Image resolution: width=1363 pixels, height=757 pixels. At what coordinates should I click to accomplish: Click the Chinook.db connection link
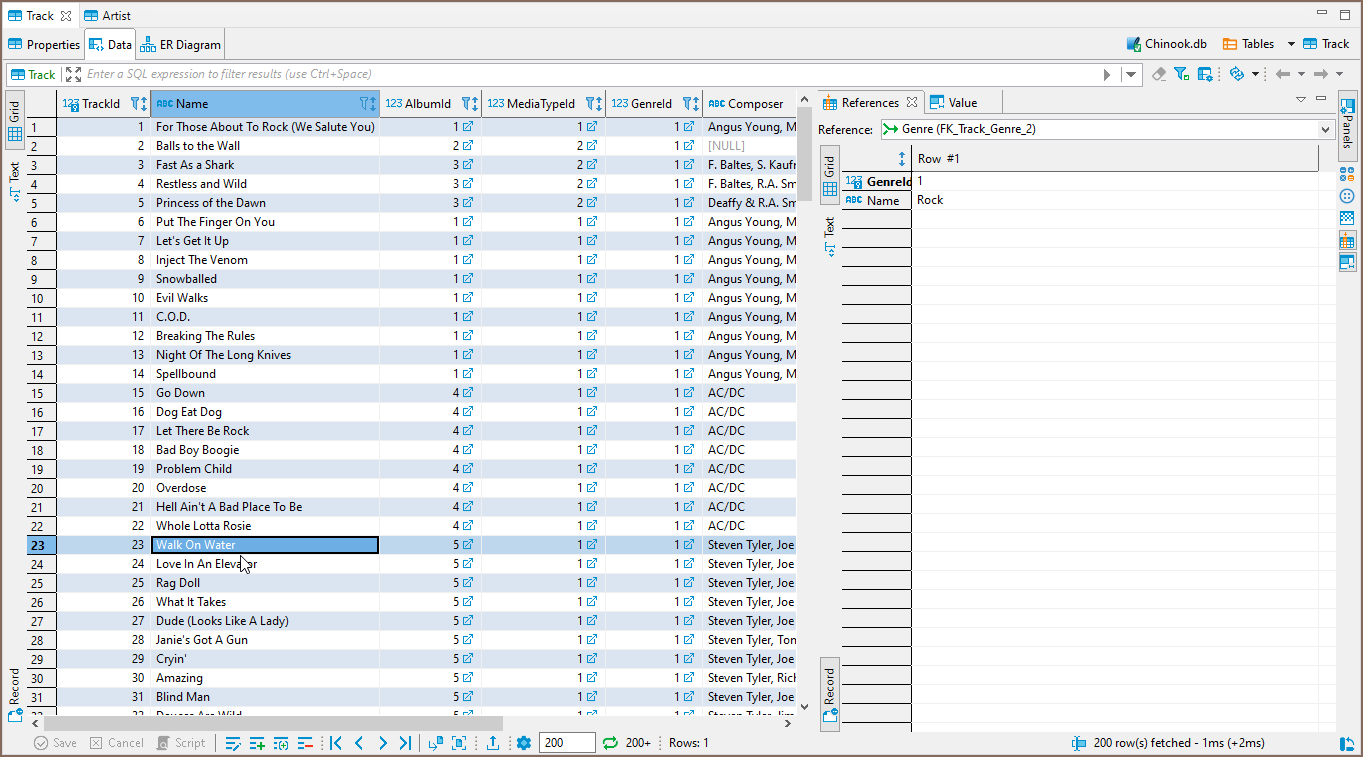pos(1166,44)
